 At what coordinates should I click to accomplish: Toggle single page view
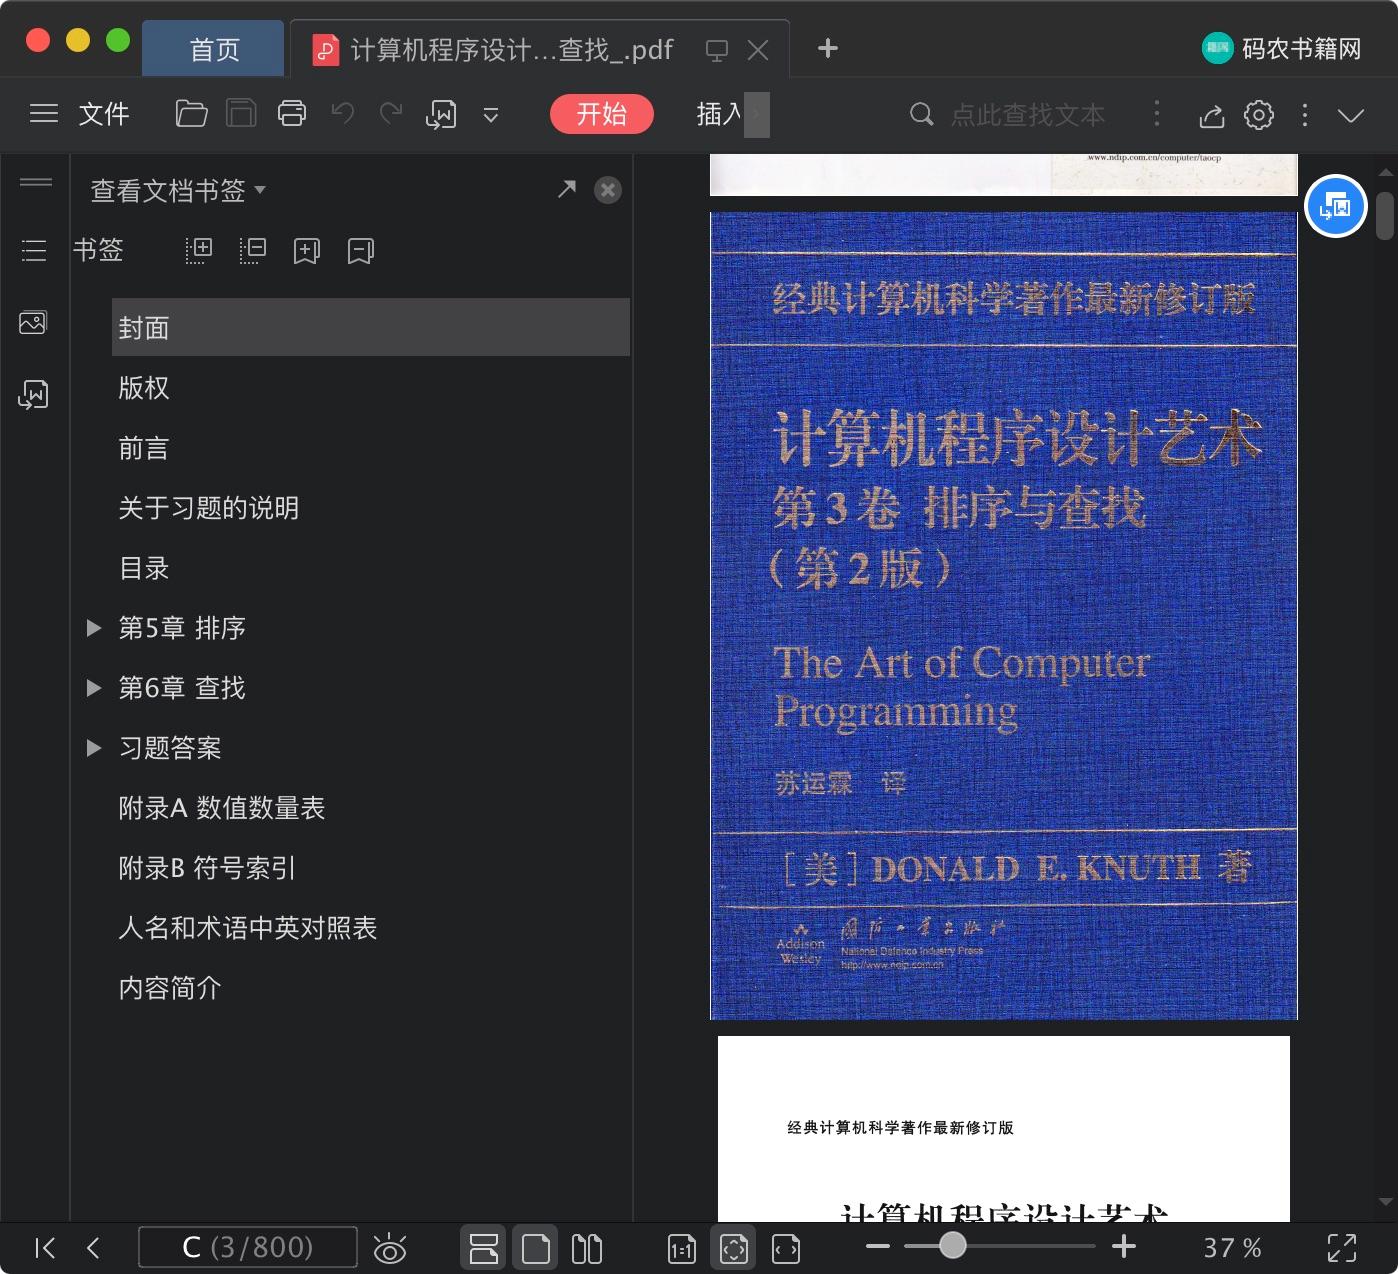[536, 1248]
